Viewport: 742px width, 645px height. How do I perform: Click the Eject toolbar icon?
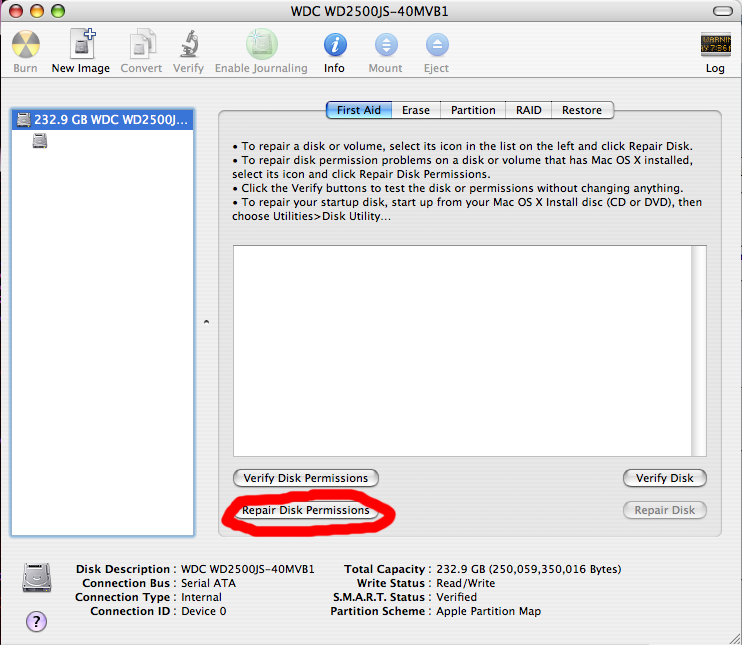437,45
